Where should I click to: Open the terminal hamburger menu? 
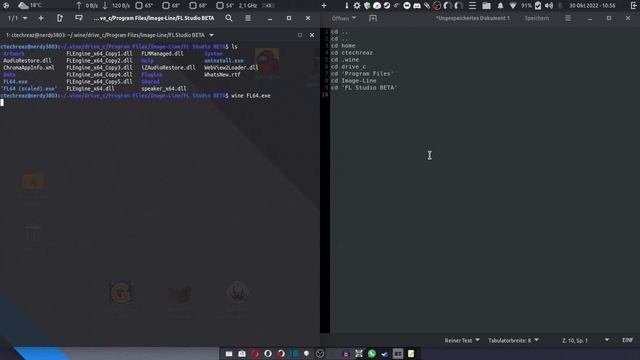[248, 18]
